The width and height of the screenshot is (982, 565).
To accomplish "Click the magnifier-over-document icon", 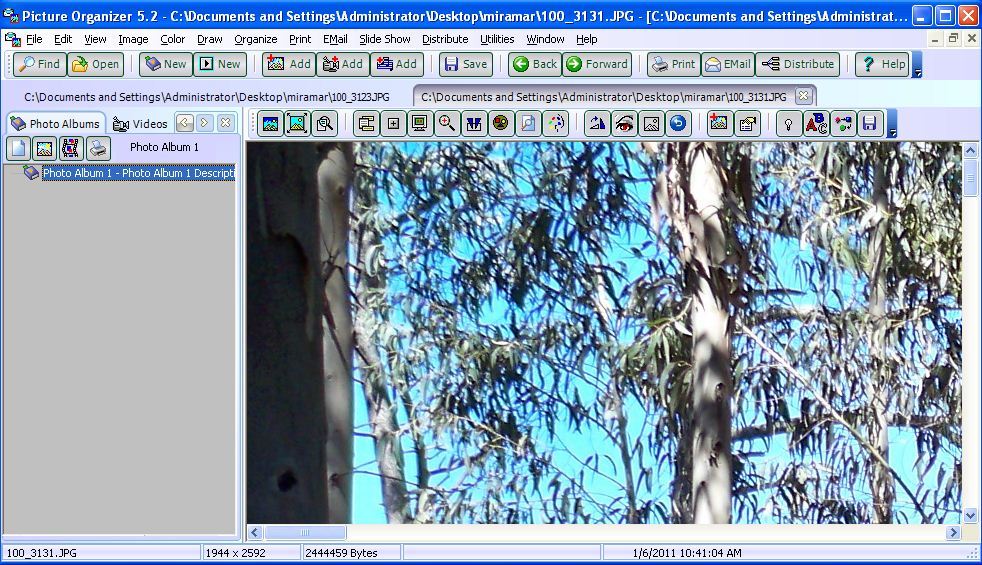I will [324, 123].
